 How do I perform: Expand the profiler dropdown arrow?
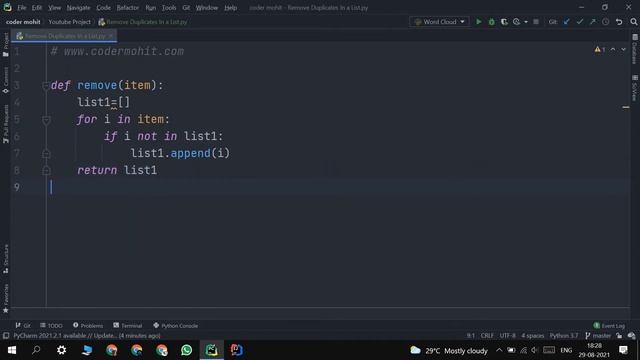click(x=526, y=22)
